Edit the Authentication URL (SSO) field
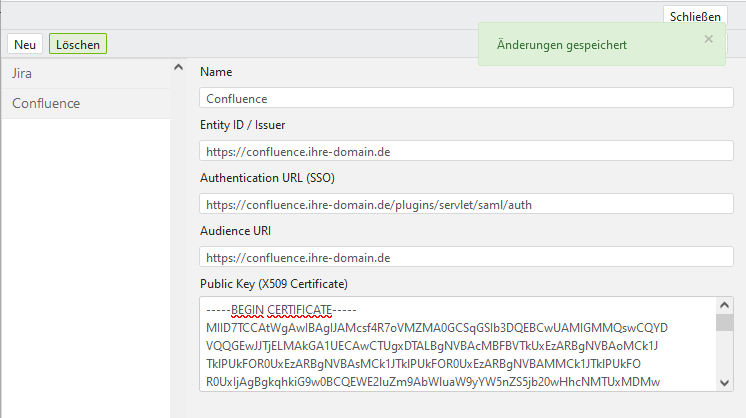The image size is (746, 418). point(467,204)
